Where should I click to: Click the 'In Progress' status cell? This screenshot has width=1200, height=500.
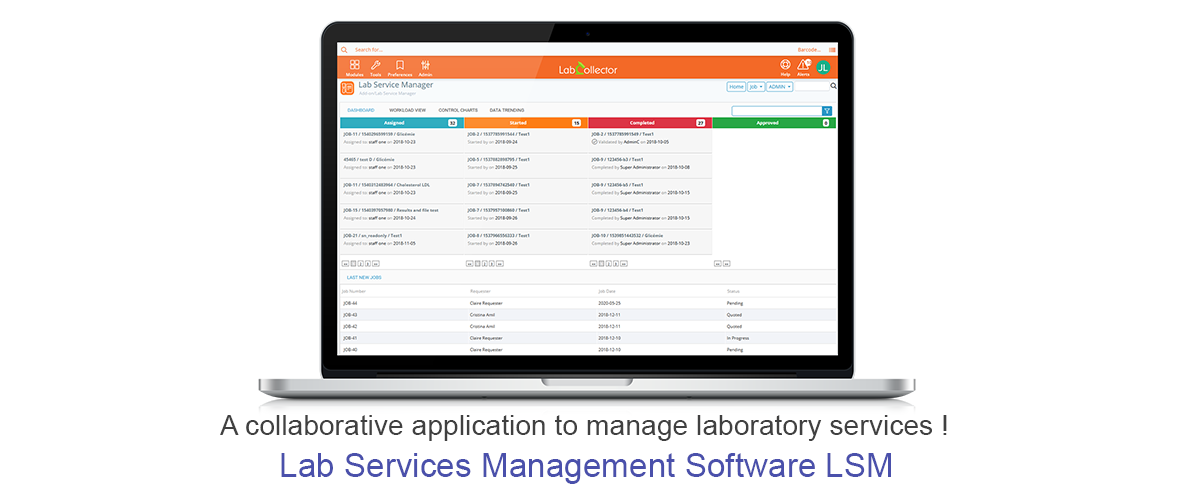tap(738, 338)
